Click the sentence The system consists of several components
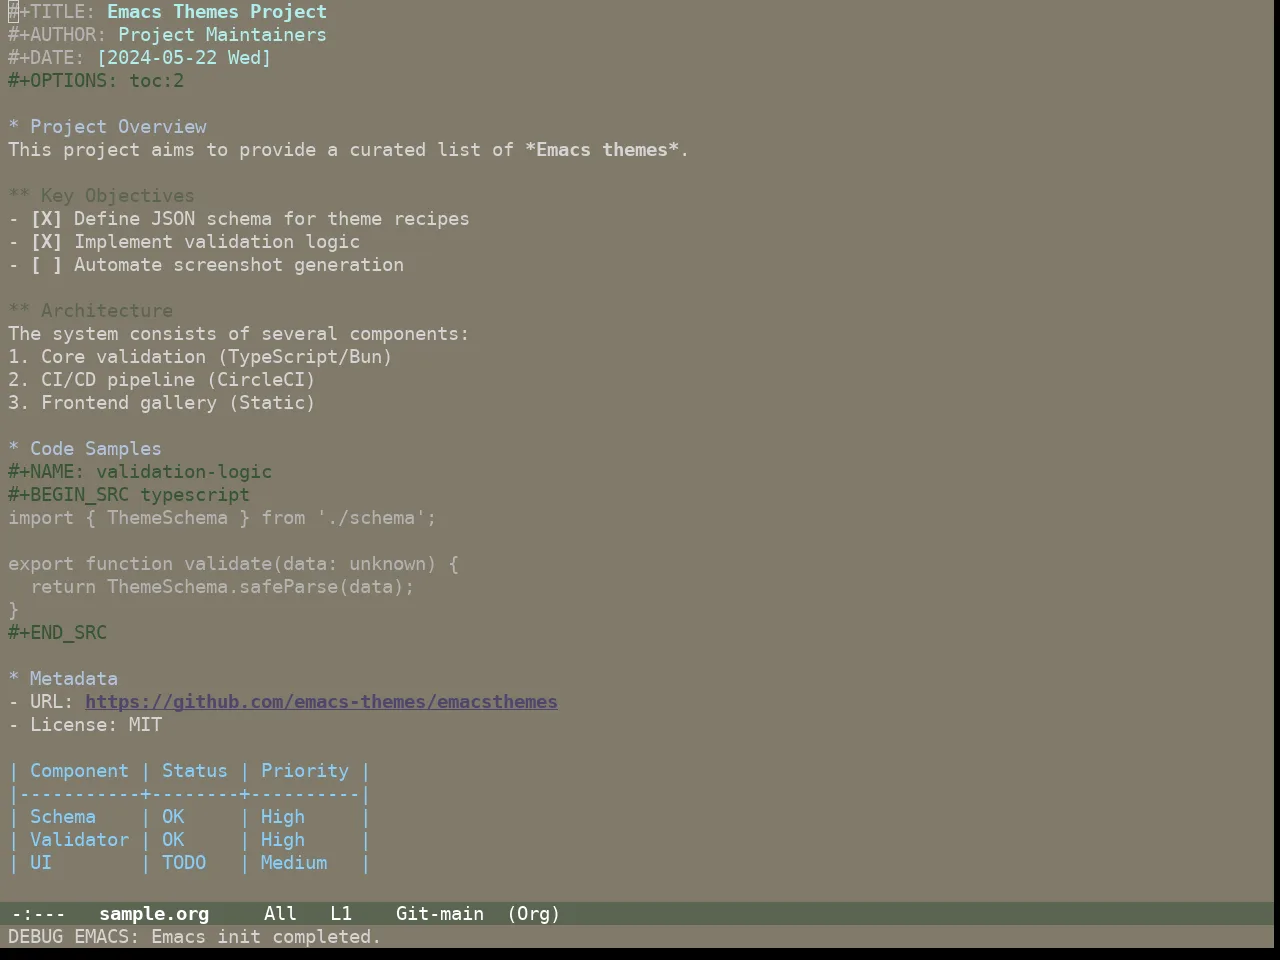The height and width of the screenshot is (960, 1280). coord(239,334)
